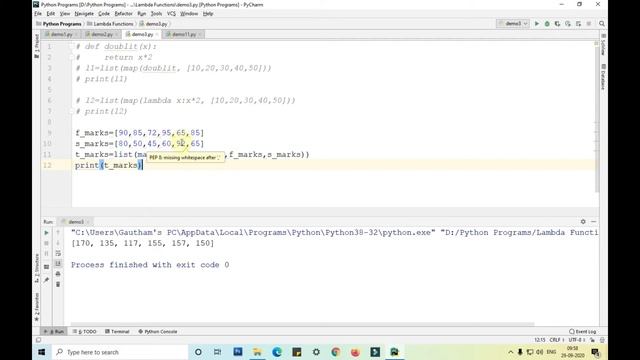Viewport: 640px width, 360px height.
Task: Toggle scroll-to-end in Run console
Action: coord(58,264)
